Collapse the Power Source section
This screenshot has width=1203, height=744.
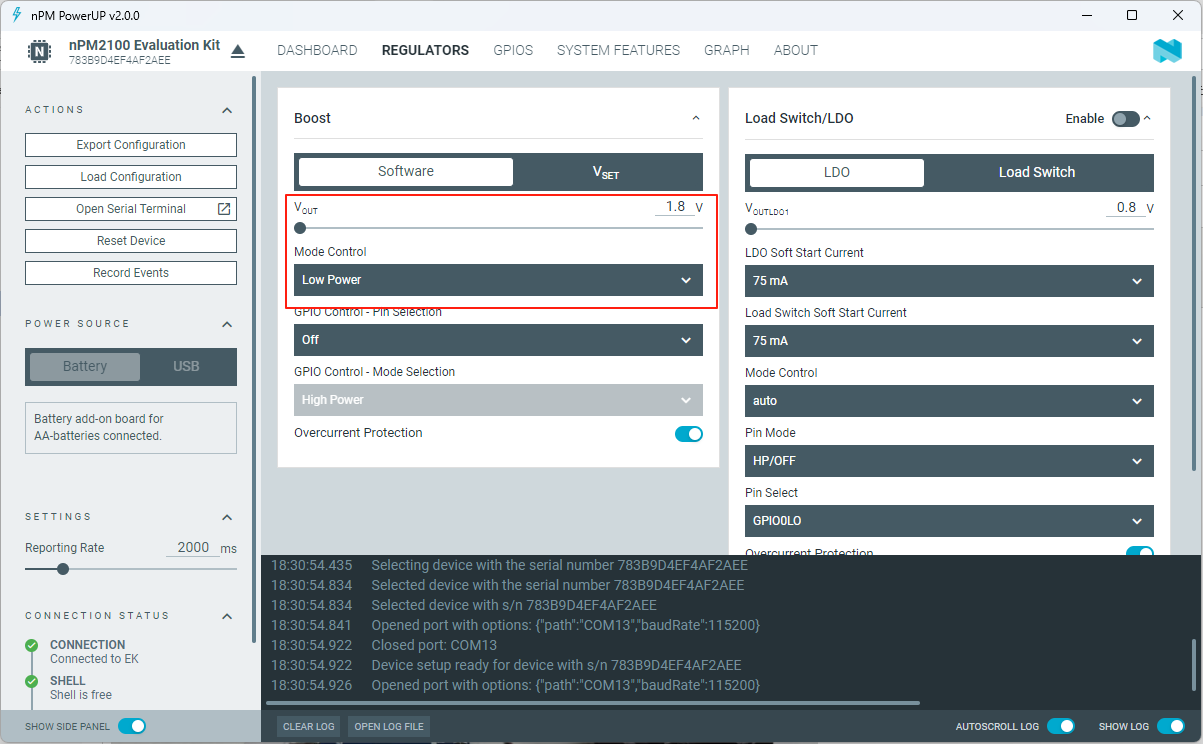click(x=227, y=324)
